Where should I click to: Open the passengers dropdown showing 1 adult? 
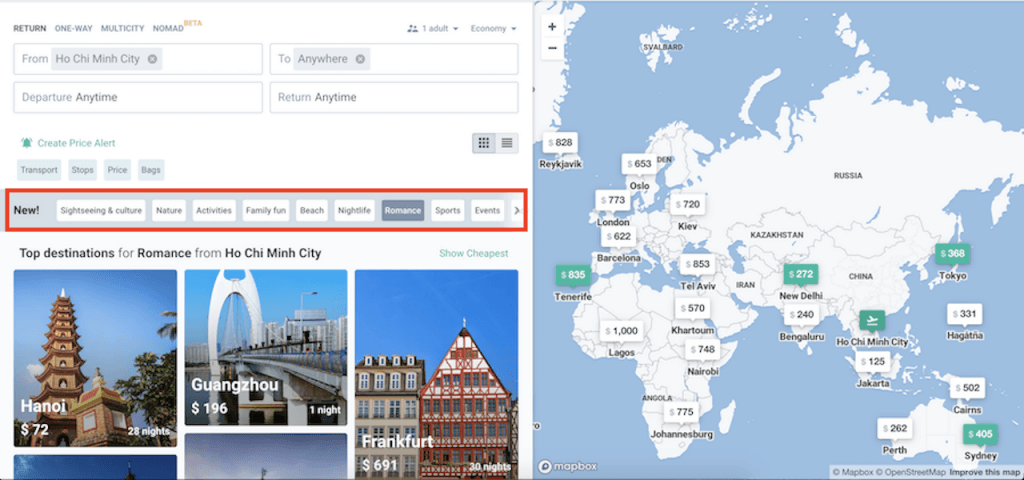432,29
